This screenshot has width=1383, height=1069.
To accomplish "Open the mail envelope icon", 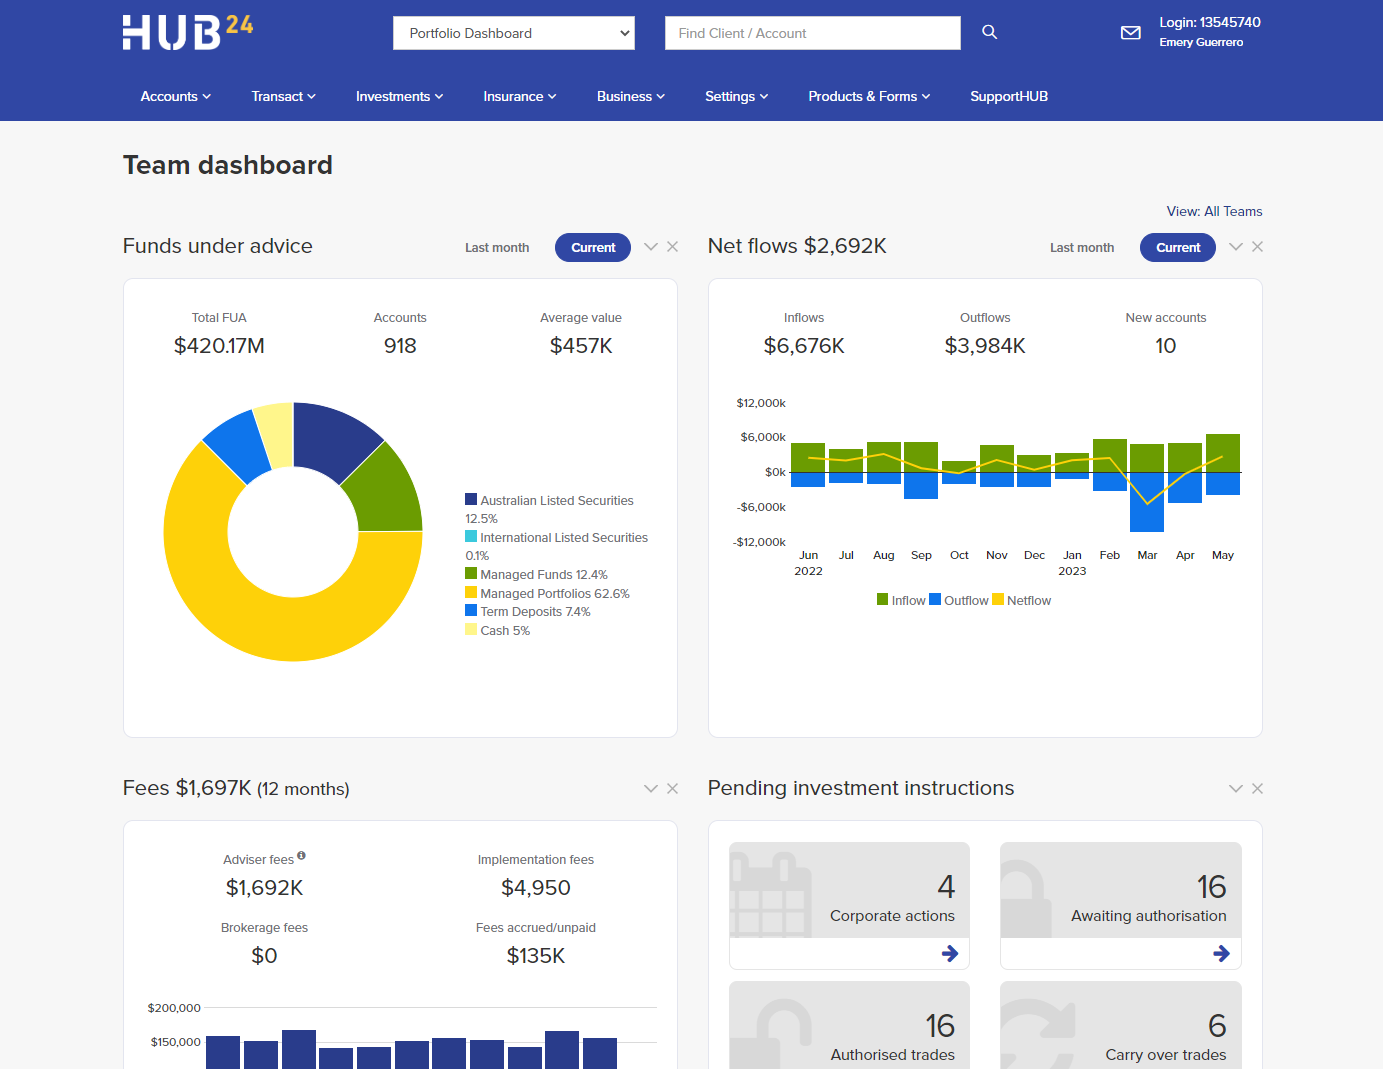I will point(1130,32).
